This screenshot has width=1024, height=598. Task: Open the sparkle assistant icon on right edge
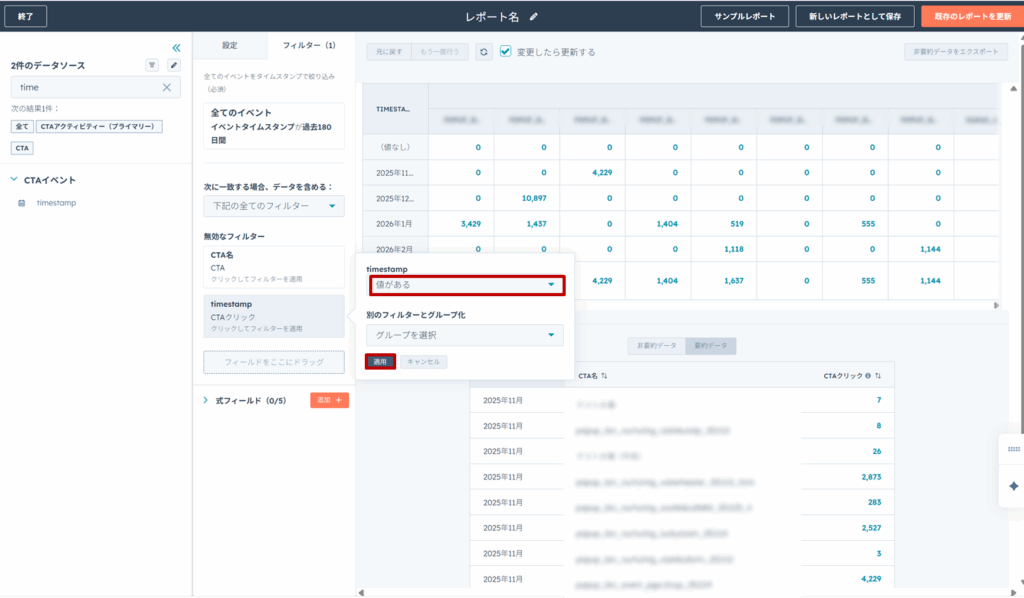pos(1013,485)
